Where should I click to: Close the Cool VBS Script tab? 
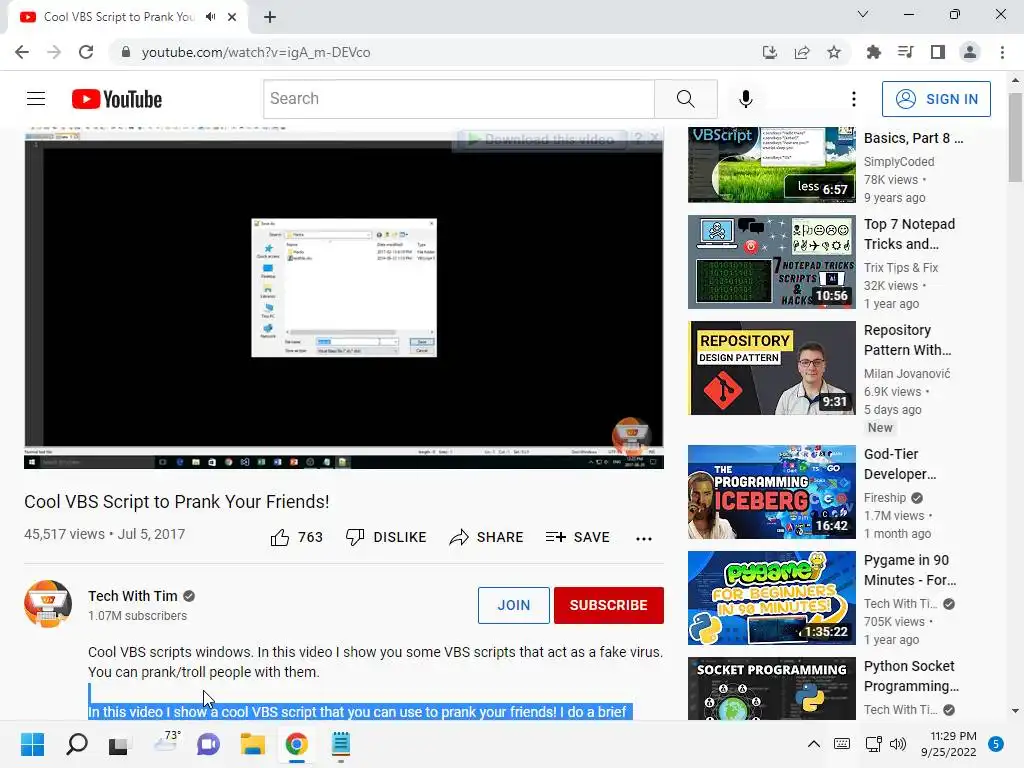click(232, 17)
